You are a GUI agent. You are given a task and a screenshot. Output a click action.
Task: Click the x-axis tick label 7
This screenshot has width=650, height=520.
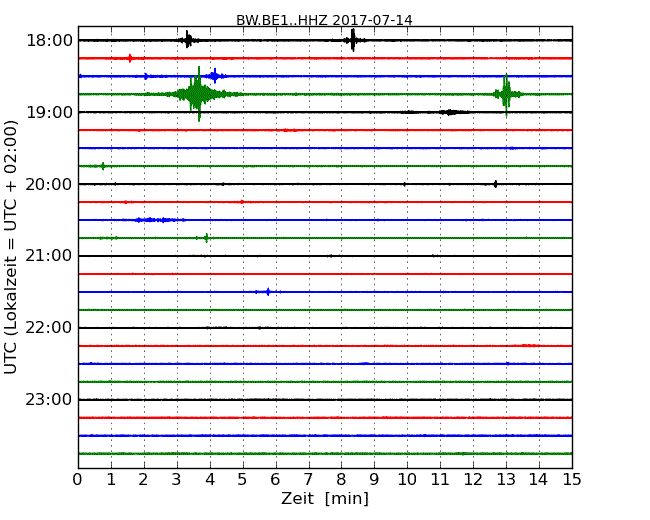[x=308, y=480]
